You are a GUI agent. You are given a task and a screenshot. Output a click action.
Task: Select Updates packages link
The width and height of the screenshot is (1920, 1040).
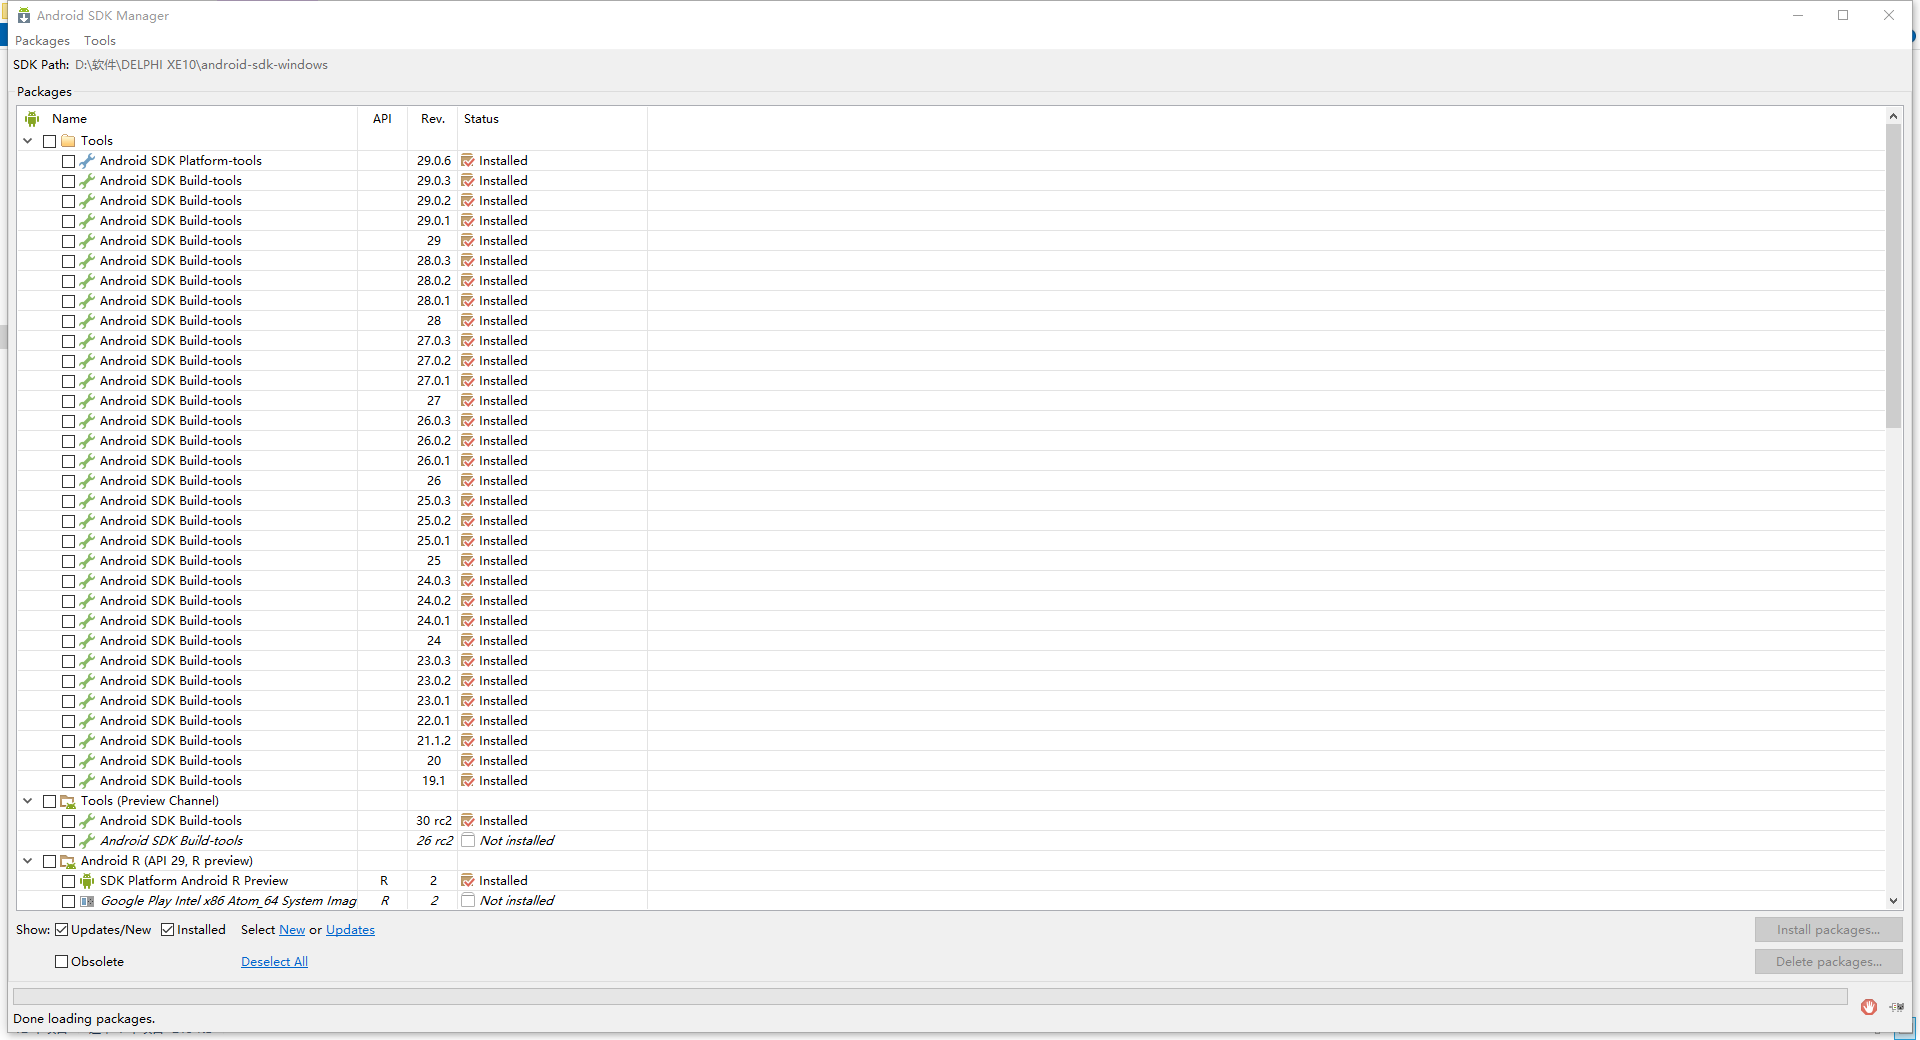[x=350, y=930]
